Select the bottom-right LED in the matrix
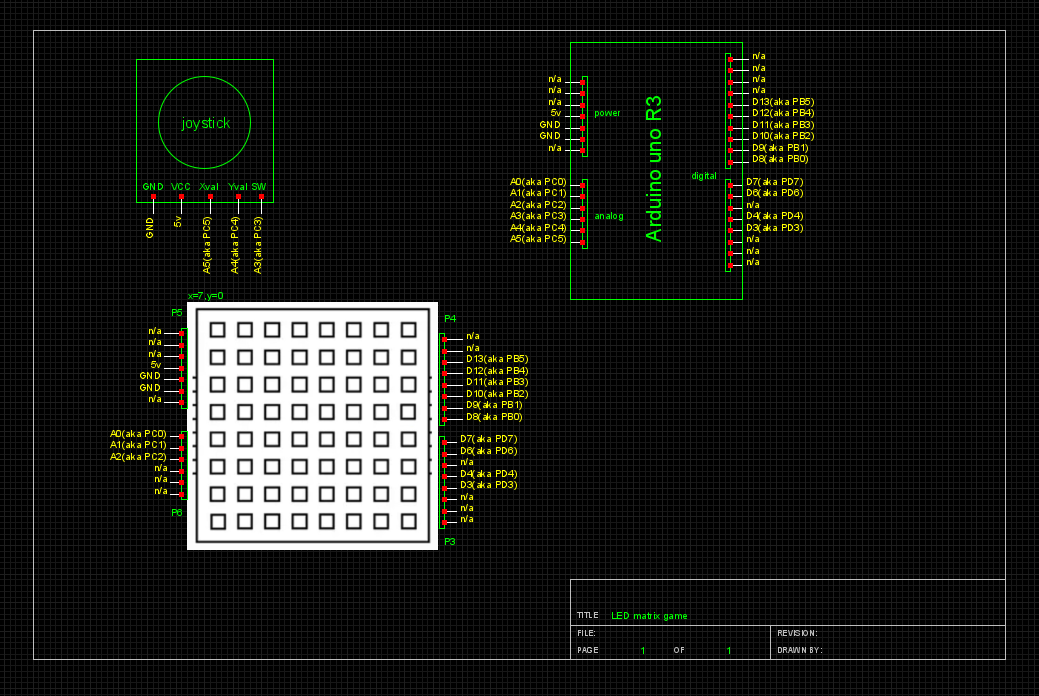 [x=408, y=521]
